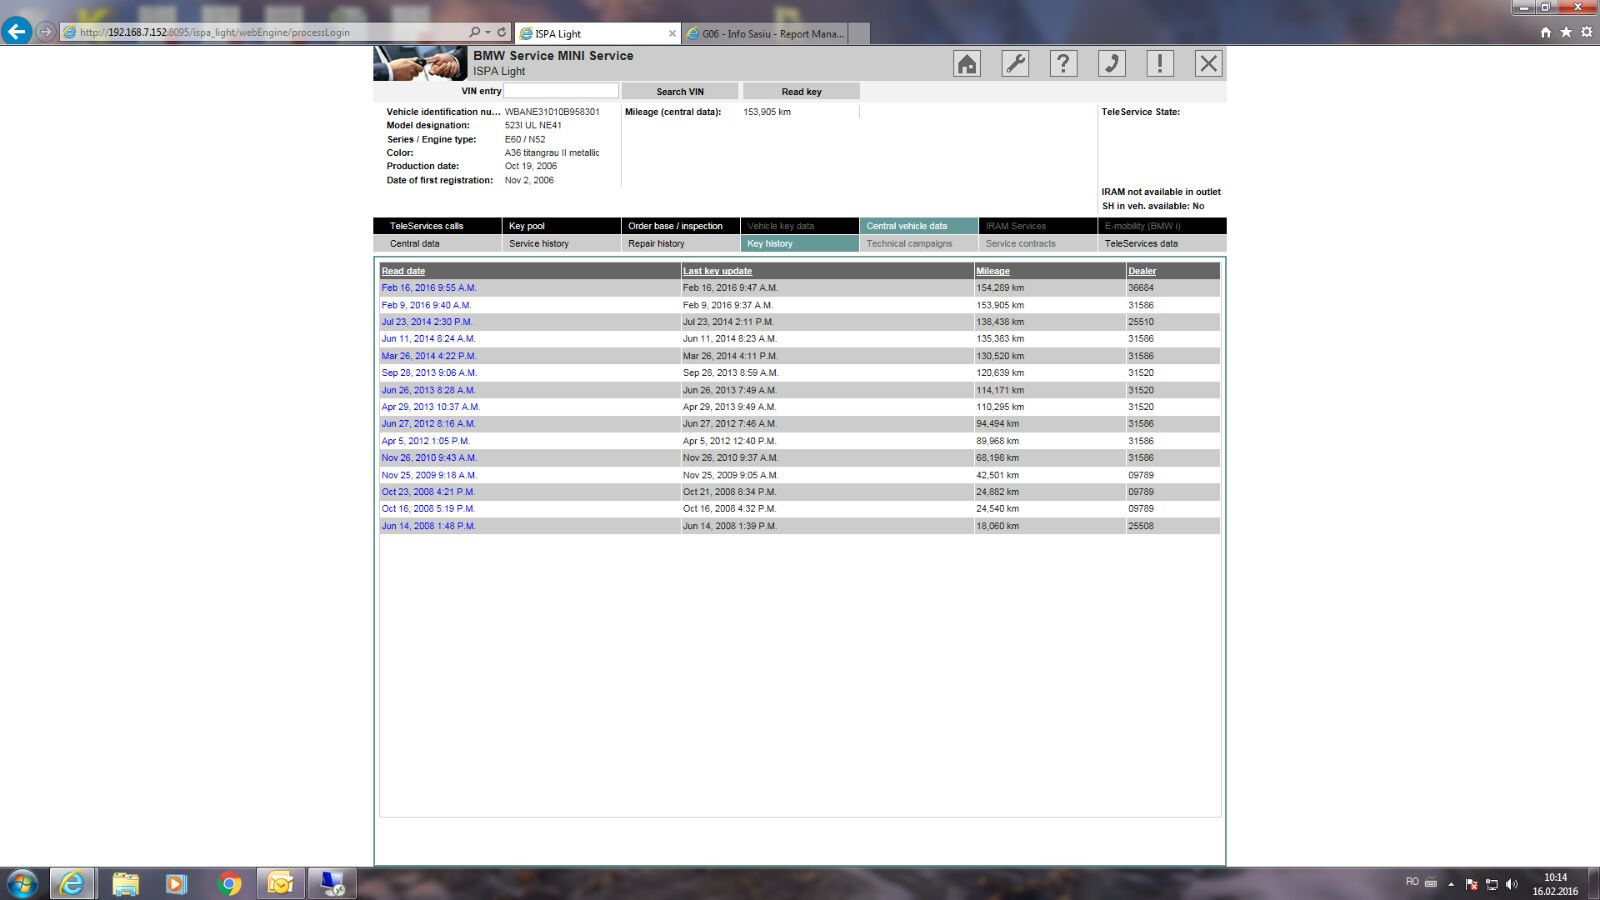Screen dimensions: 1600x900
Task: Click the network tray icon
Action: click(x=1491, y=884)
